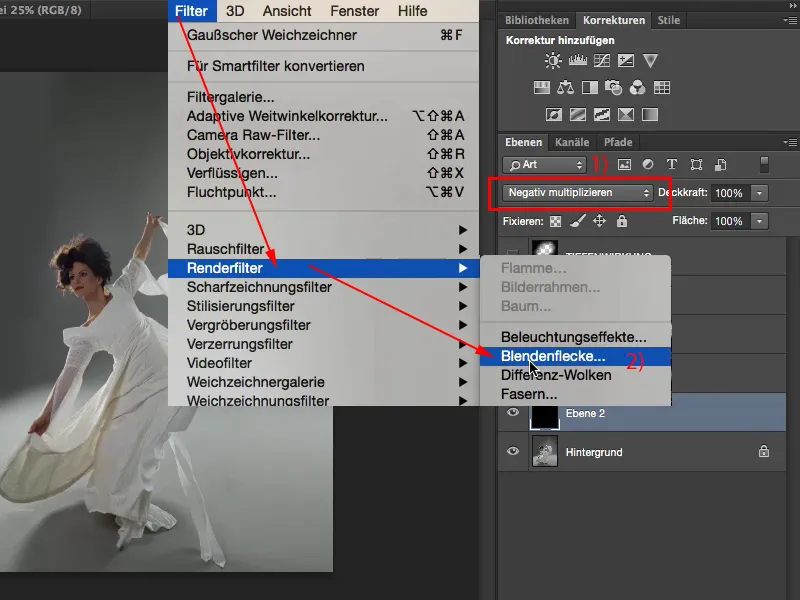This screenshot has height=600, width=800.
Task: Open the blend mode dropdown Negativ multiplizieren
Action: (577, 193)
